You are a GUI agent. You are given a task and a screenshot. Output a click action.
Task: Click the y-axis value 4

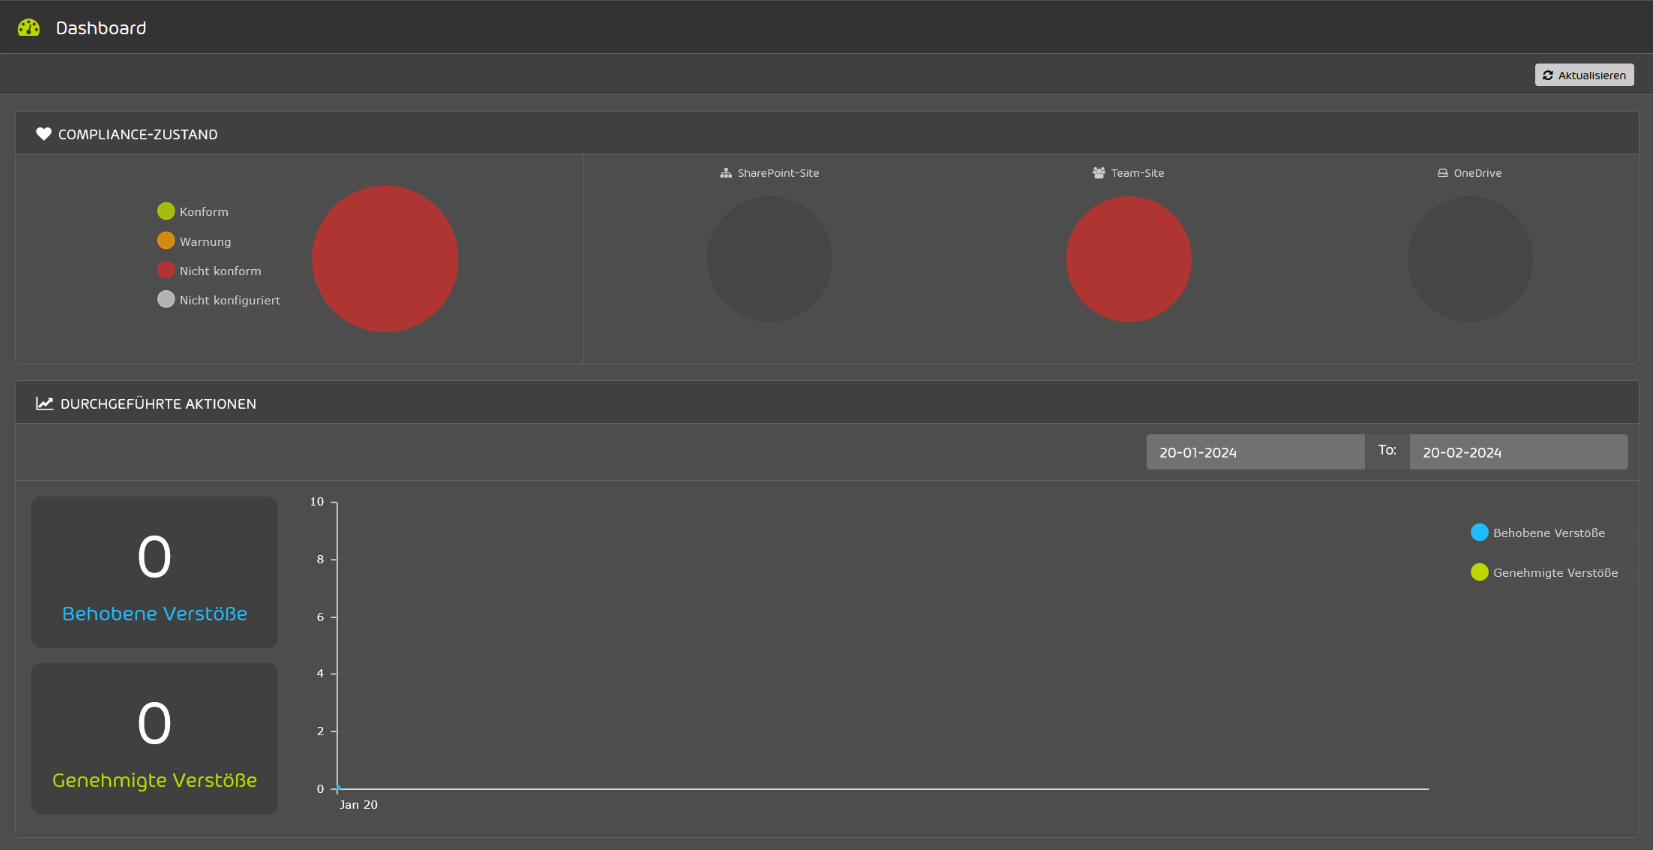click(321, 674)
